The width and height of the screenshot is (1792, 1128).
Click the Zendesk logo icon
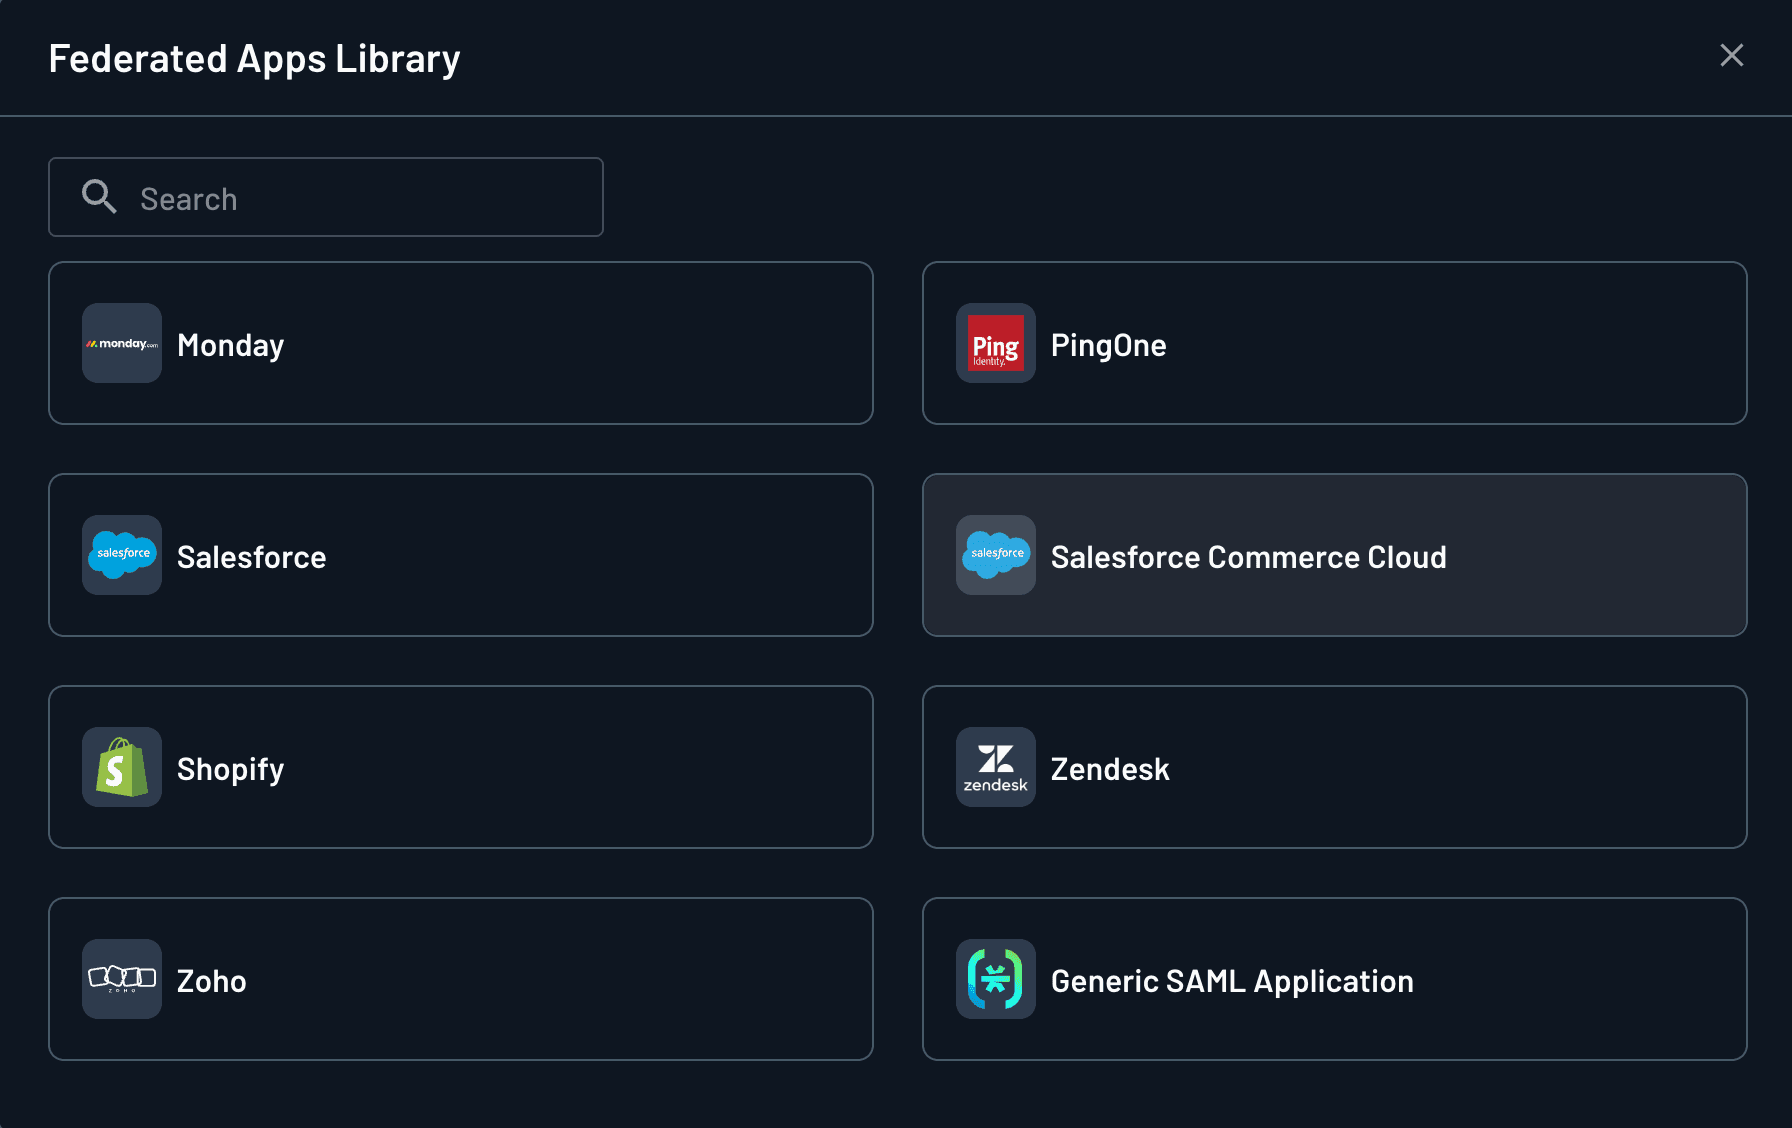(995, 767)
